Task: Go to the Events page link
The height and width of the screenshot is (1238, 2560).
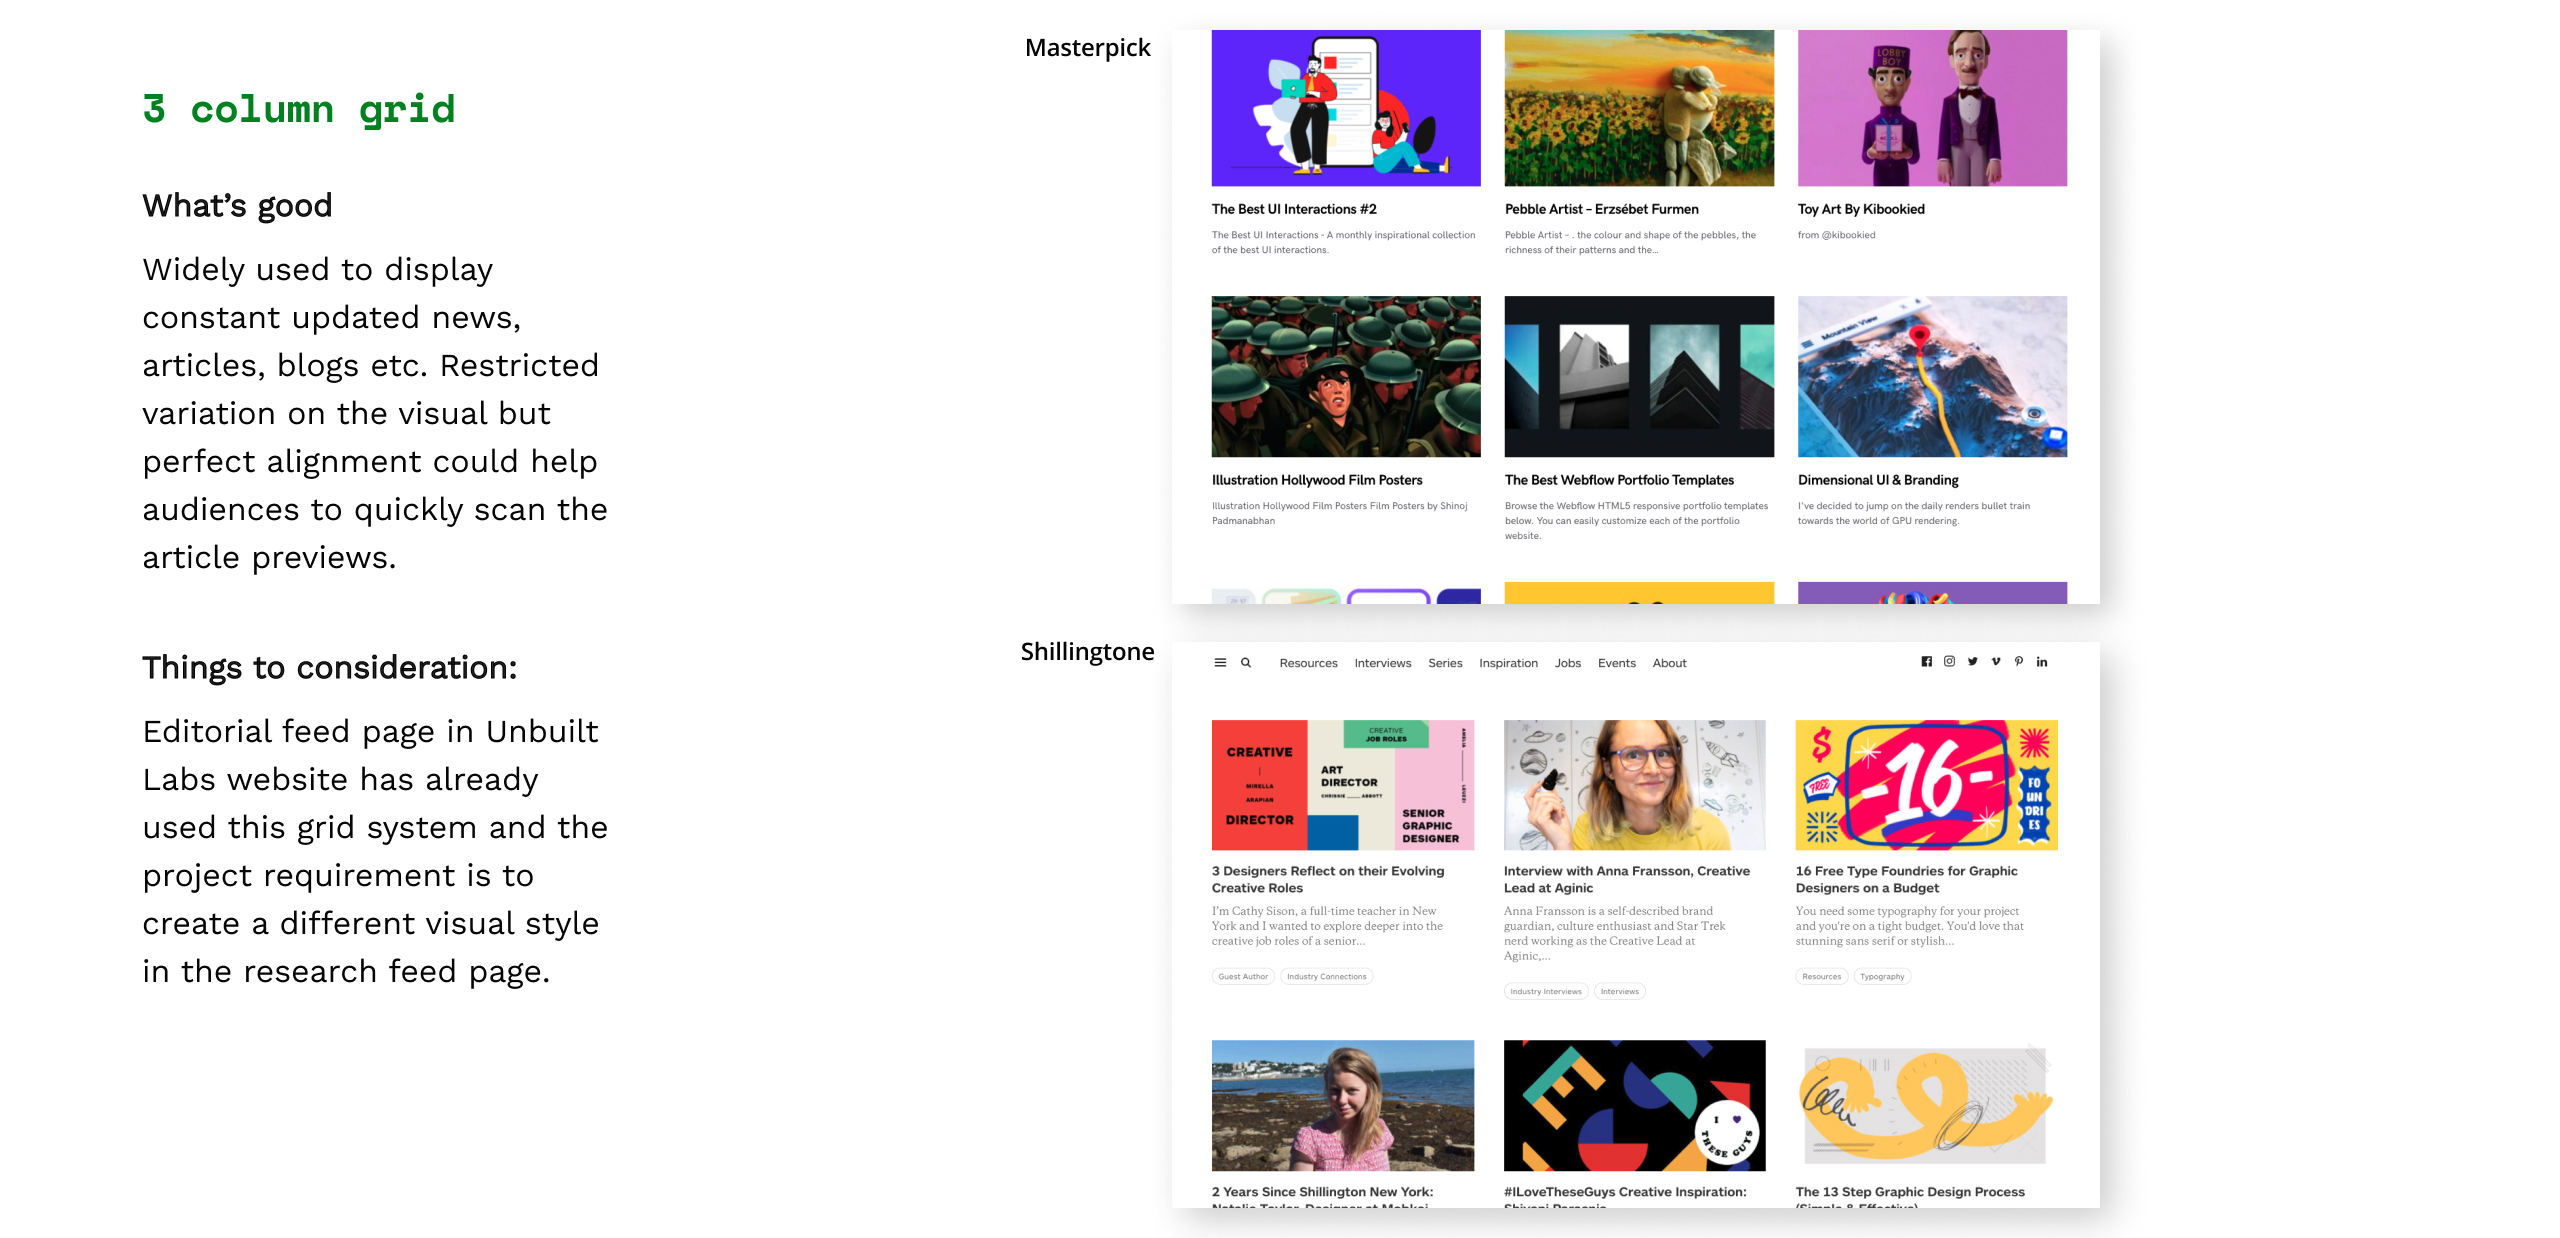Action: 1617,663
